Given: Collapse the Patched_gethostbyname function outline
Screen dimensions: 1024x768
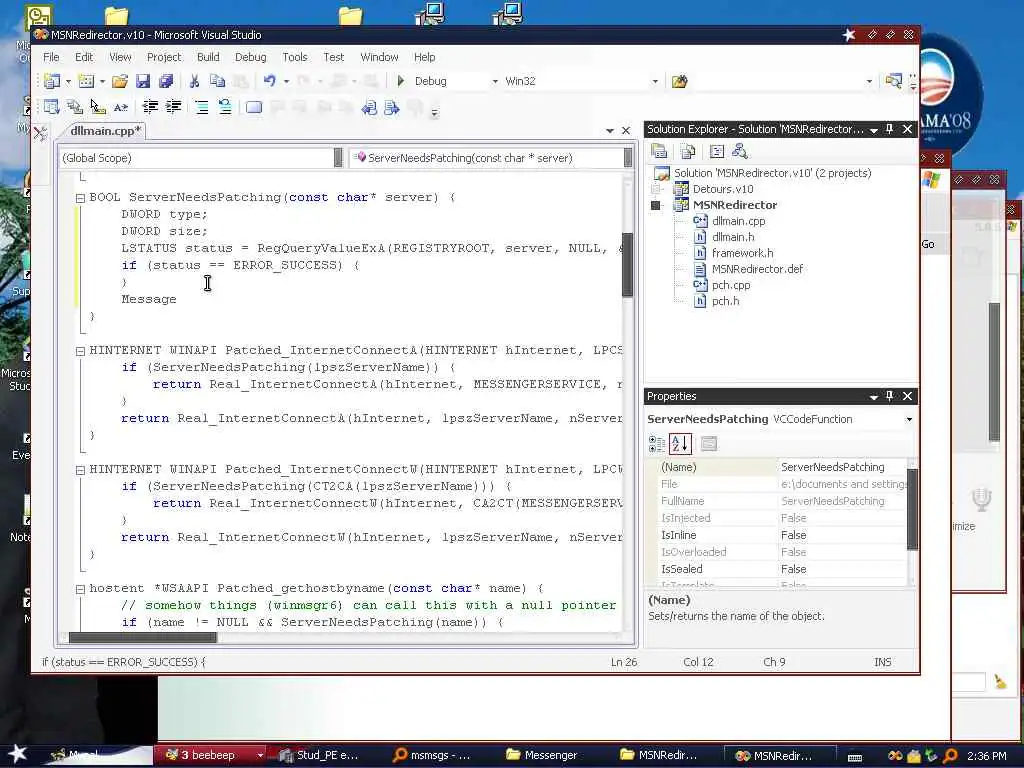Looking at the screenshot, I should coord(80,589).
